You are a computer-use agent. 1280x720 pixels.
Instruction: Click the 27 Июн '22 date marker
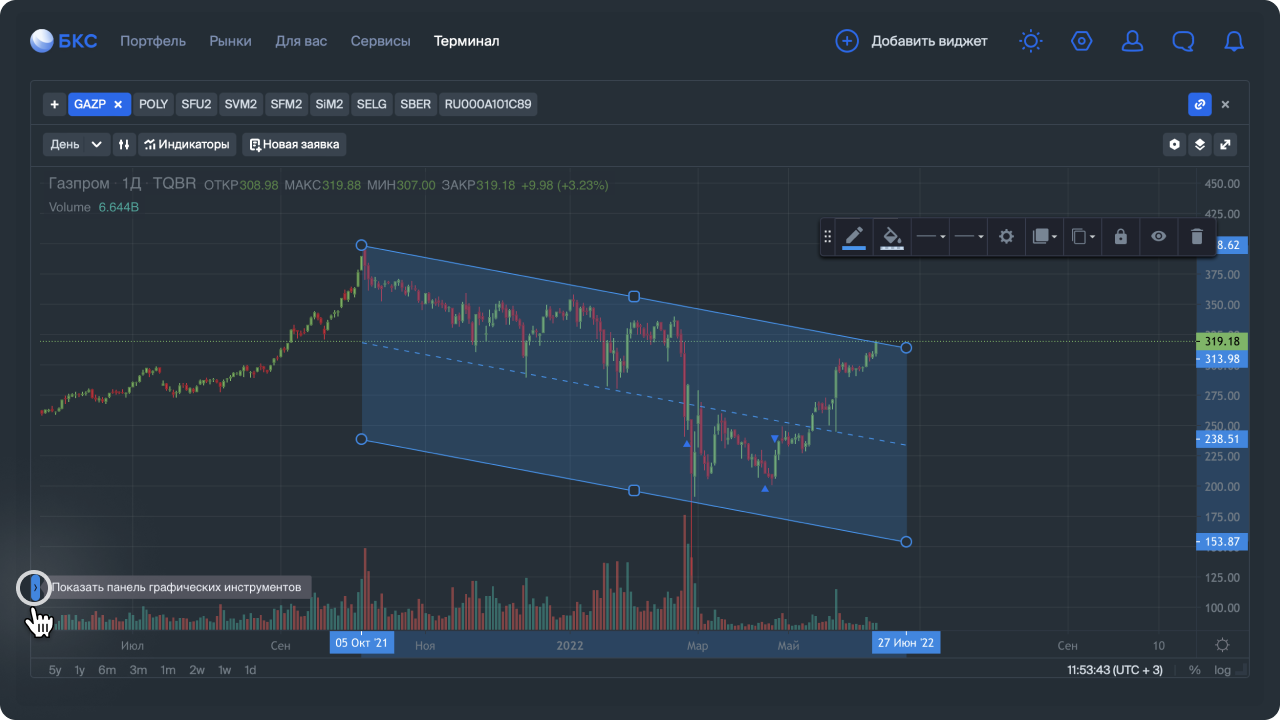point(905,643)
